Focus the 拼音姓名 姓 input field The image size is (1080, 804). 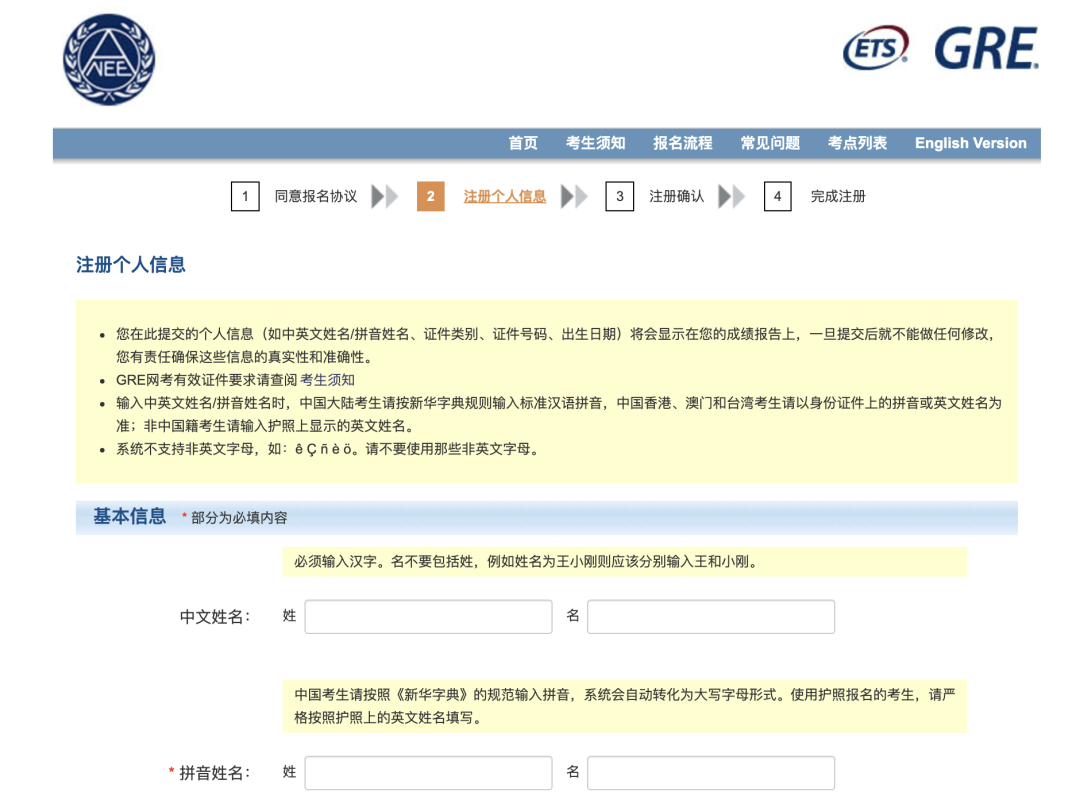428,773
